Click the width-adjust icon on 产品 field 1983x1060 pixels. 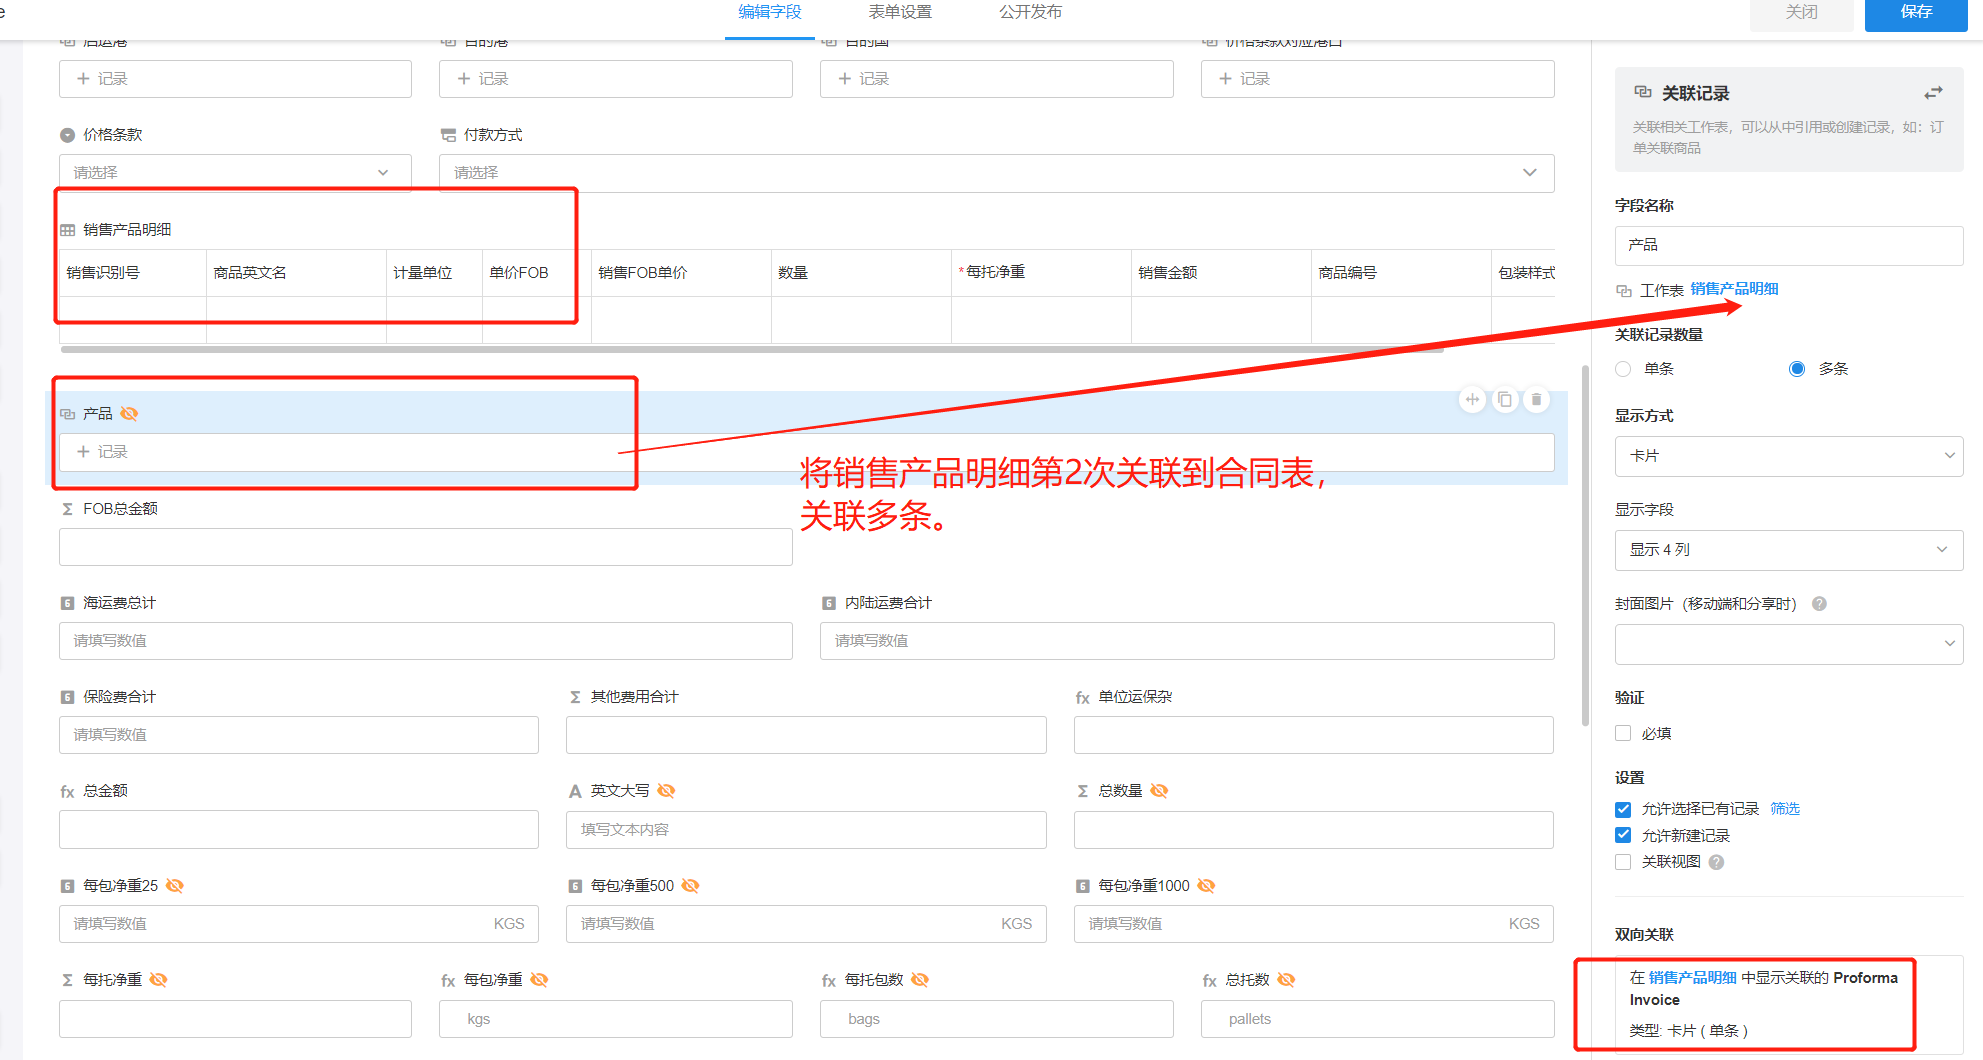[1472, 400]
